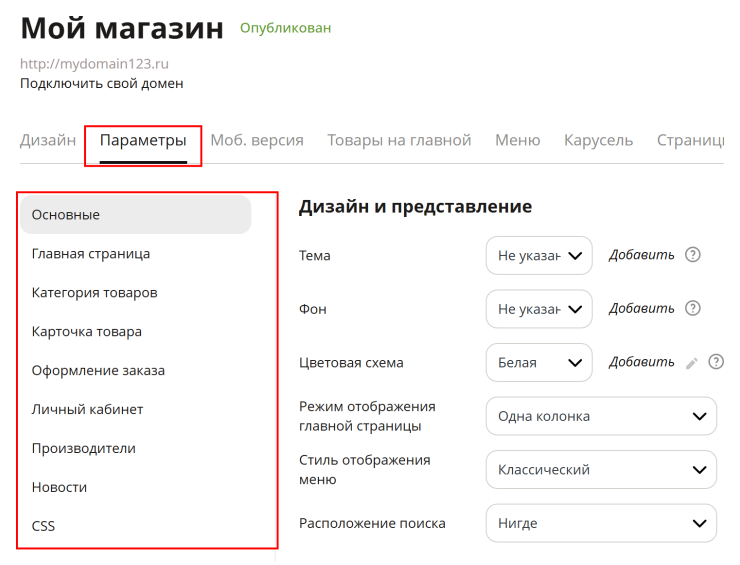Image resolution: width=740 pixels, height=565 pixels.
Task: Select Основные in the settings sidebar
Action: (x=135, y=215)
